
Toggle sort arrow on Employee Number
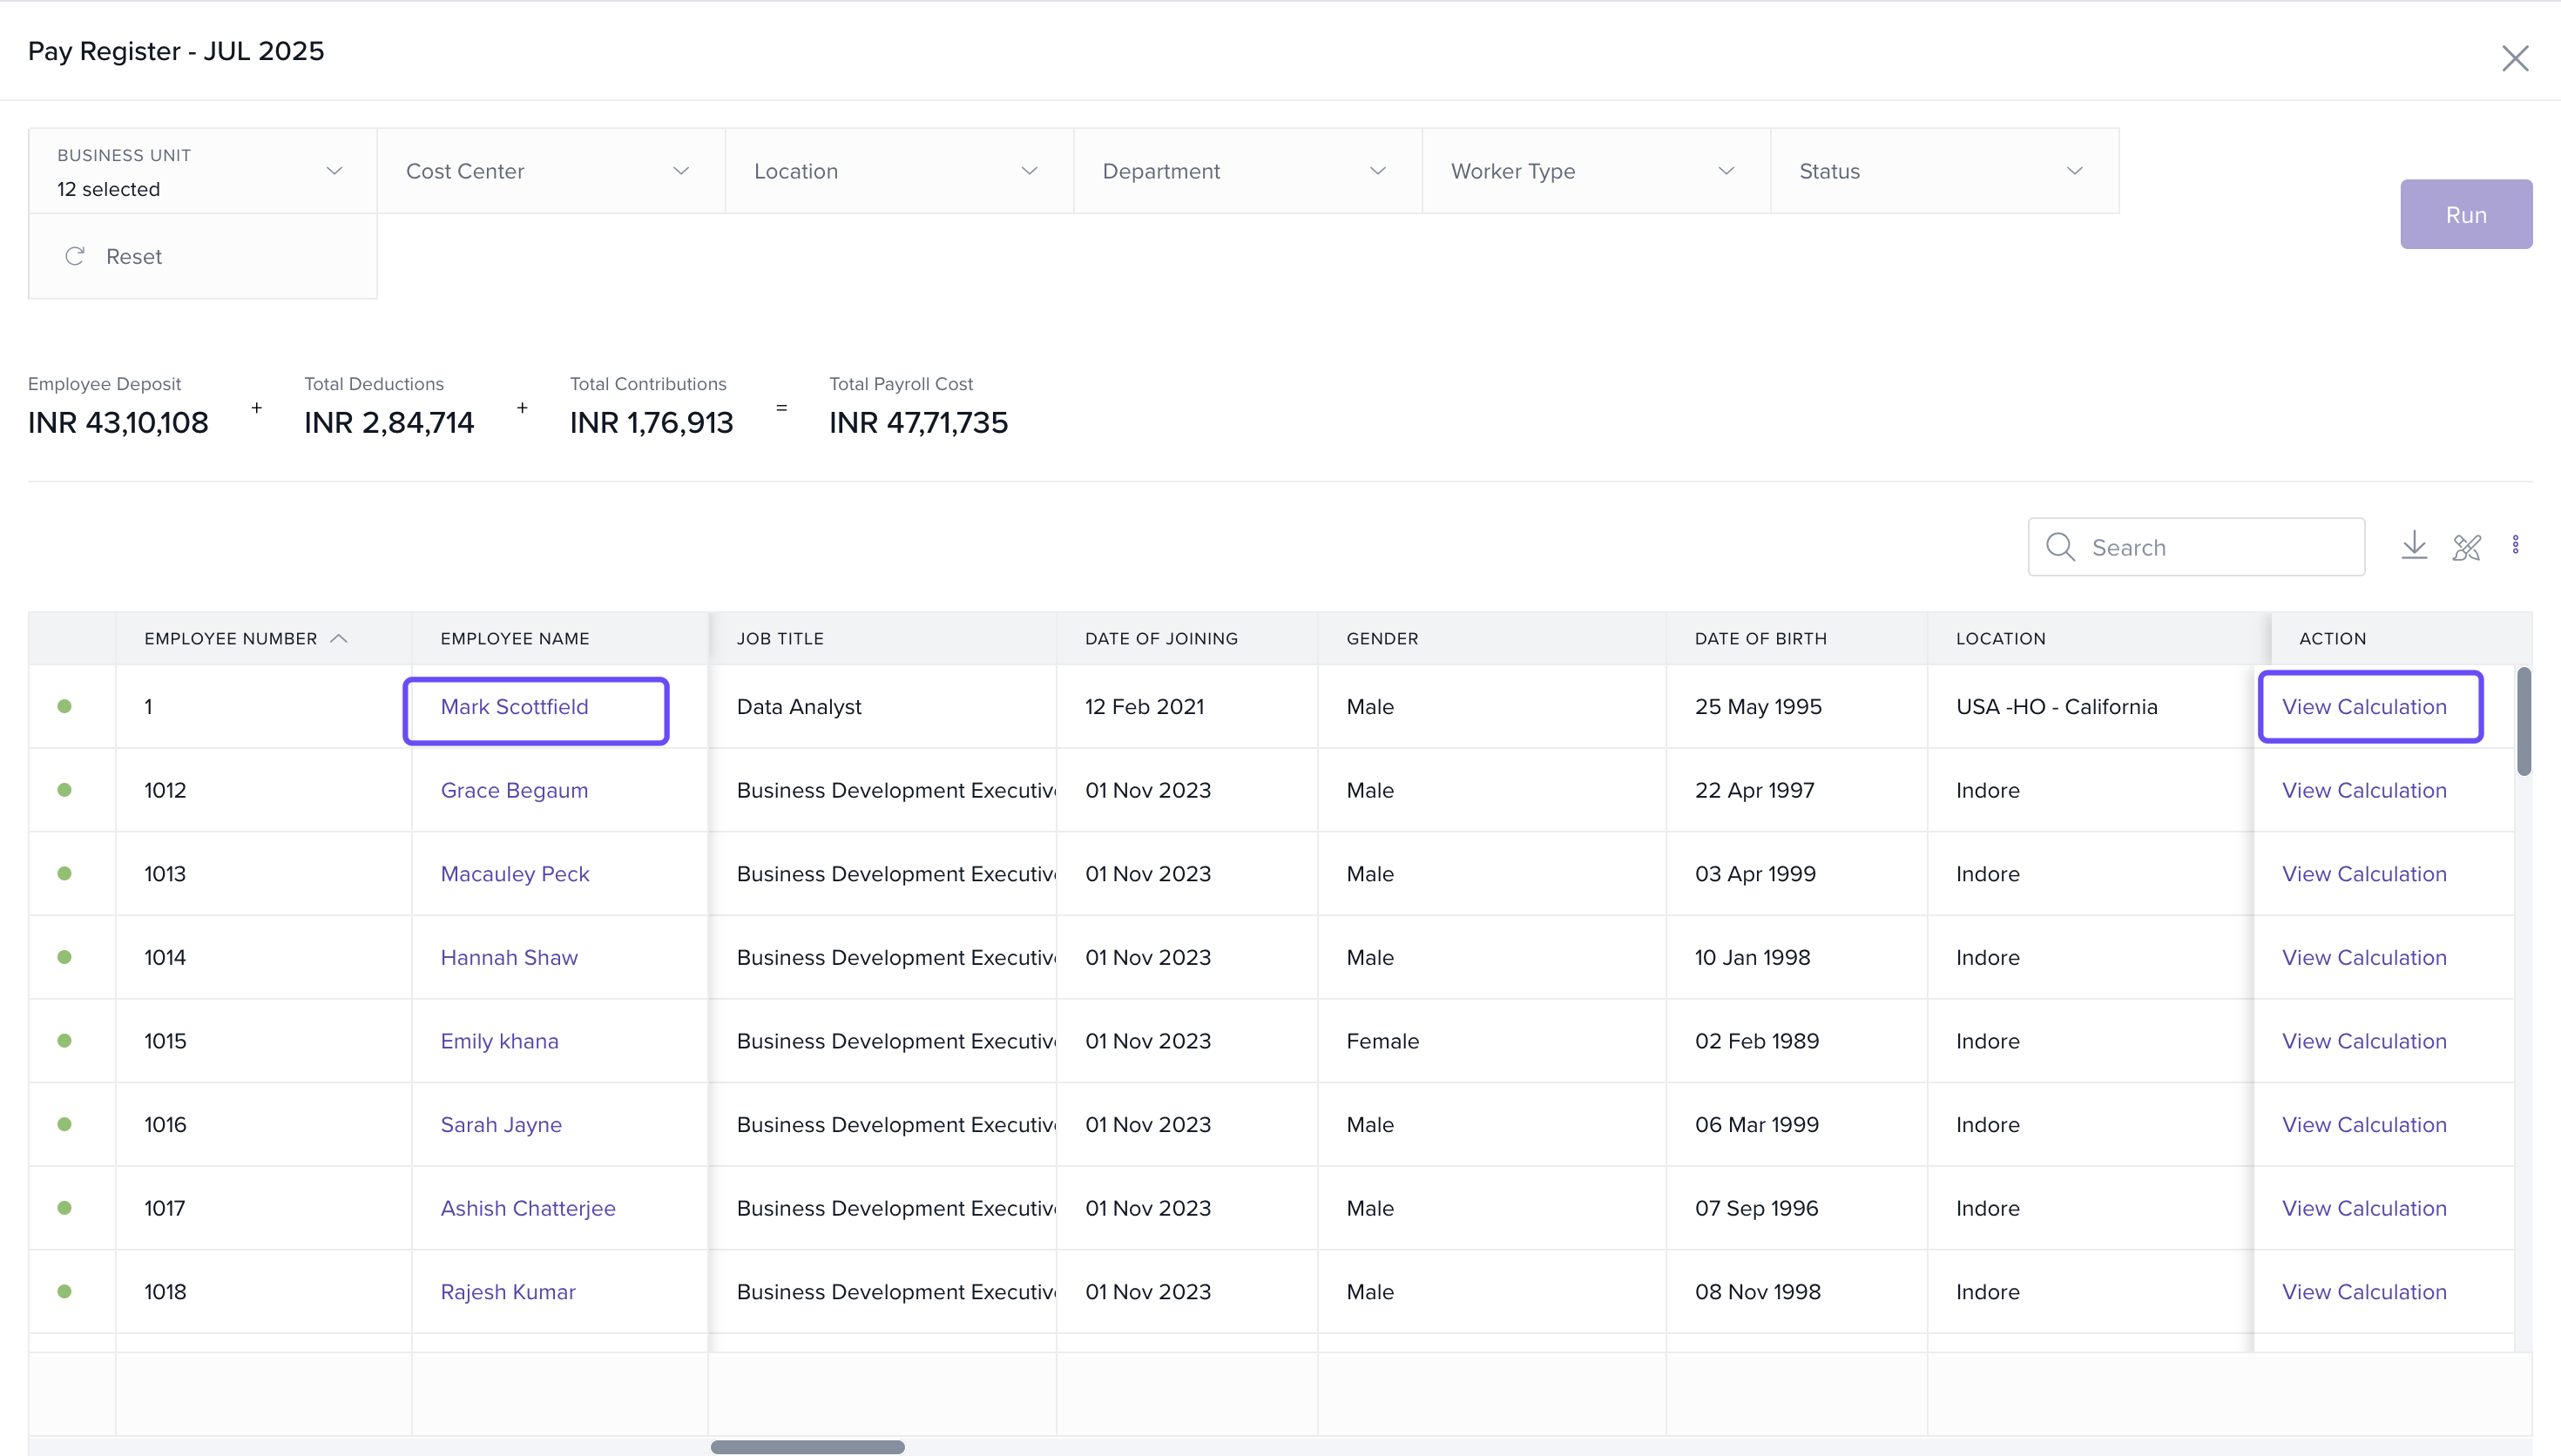339,639
